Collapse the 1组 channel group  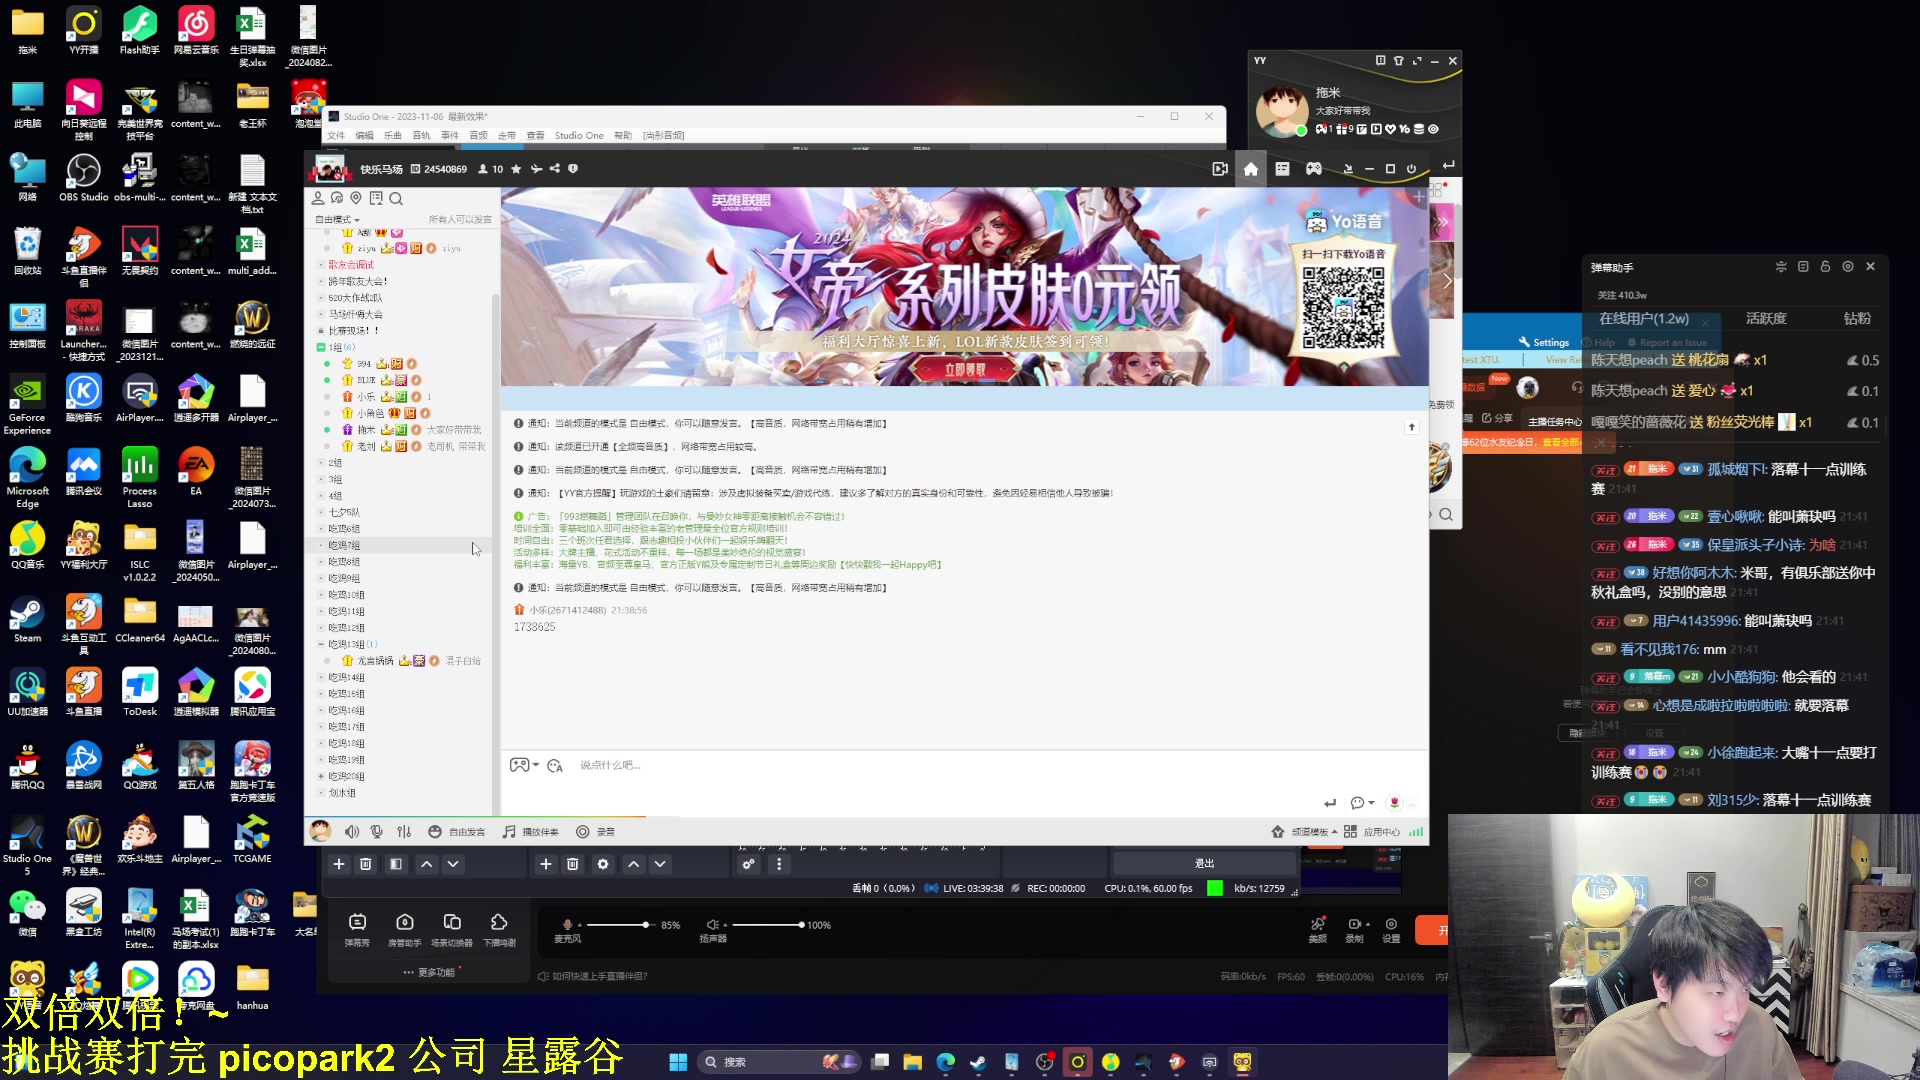point(321,347)
